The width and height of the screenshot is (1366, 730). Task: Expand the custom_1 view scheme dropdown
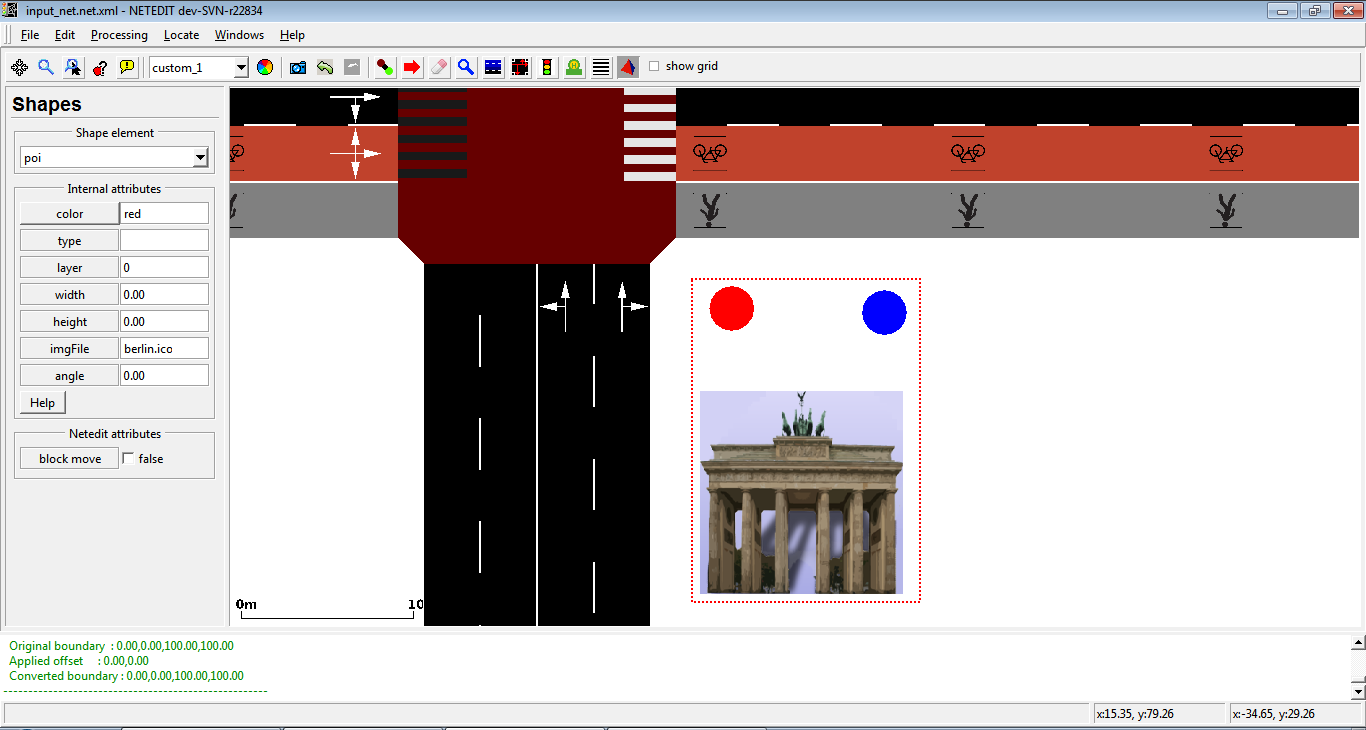240,68
